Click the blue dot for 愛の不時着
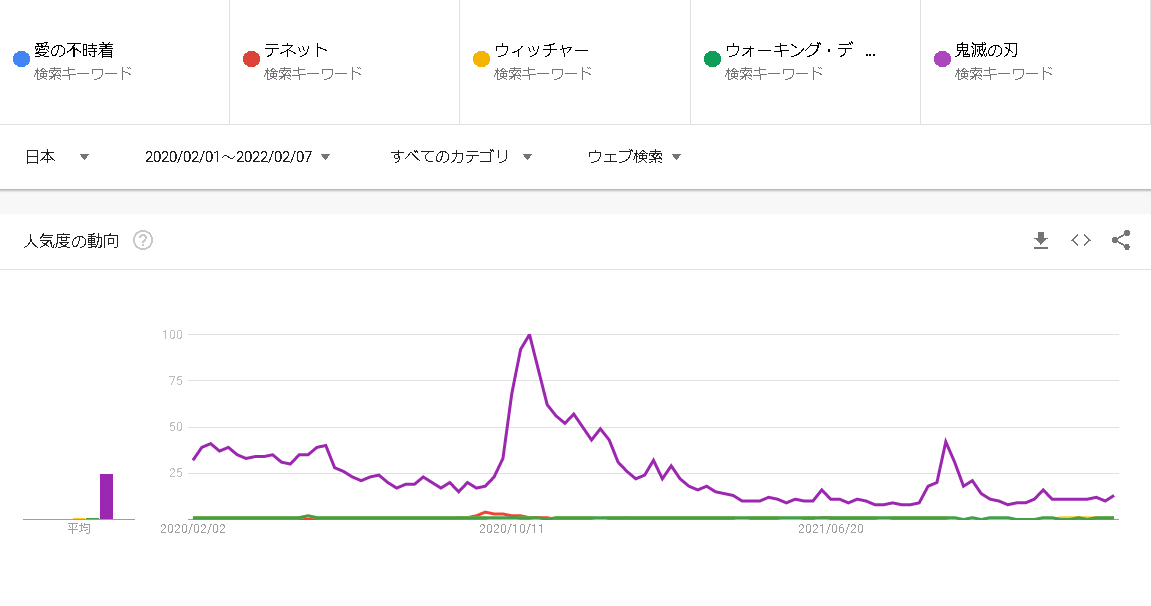Screen dimensions: 1151x606 tap(21, 59)
